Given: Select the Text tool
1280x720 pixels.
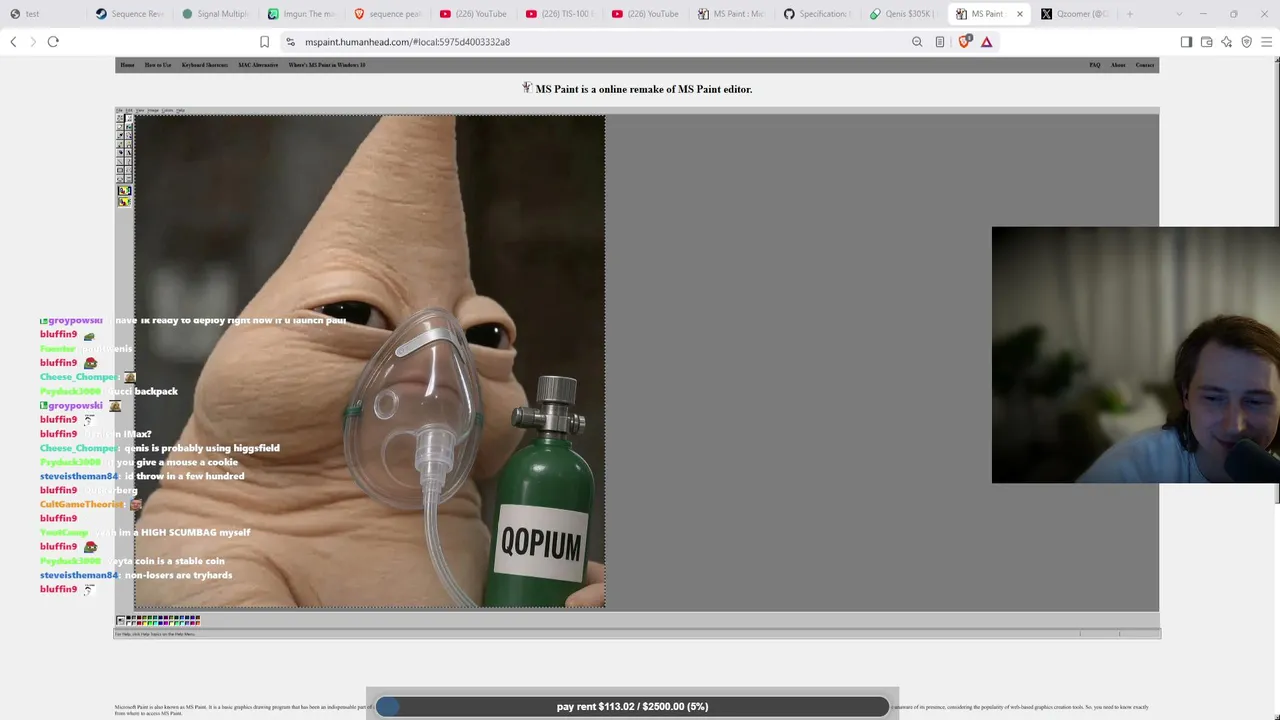Looking at the screenshot, I should click(129, 152).
